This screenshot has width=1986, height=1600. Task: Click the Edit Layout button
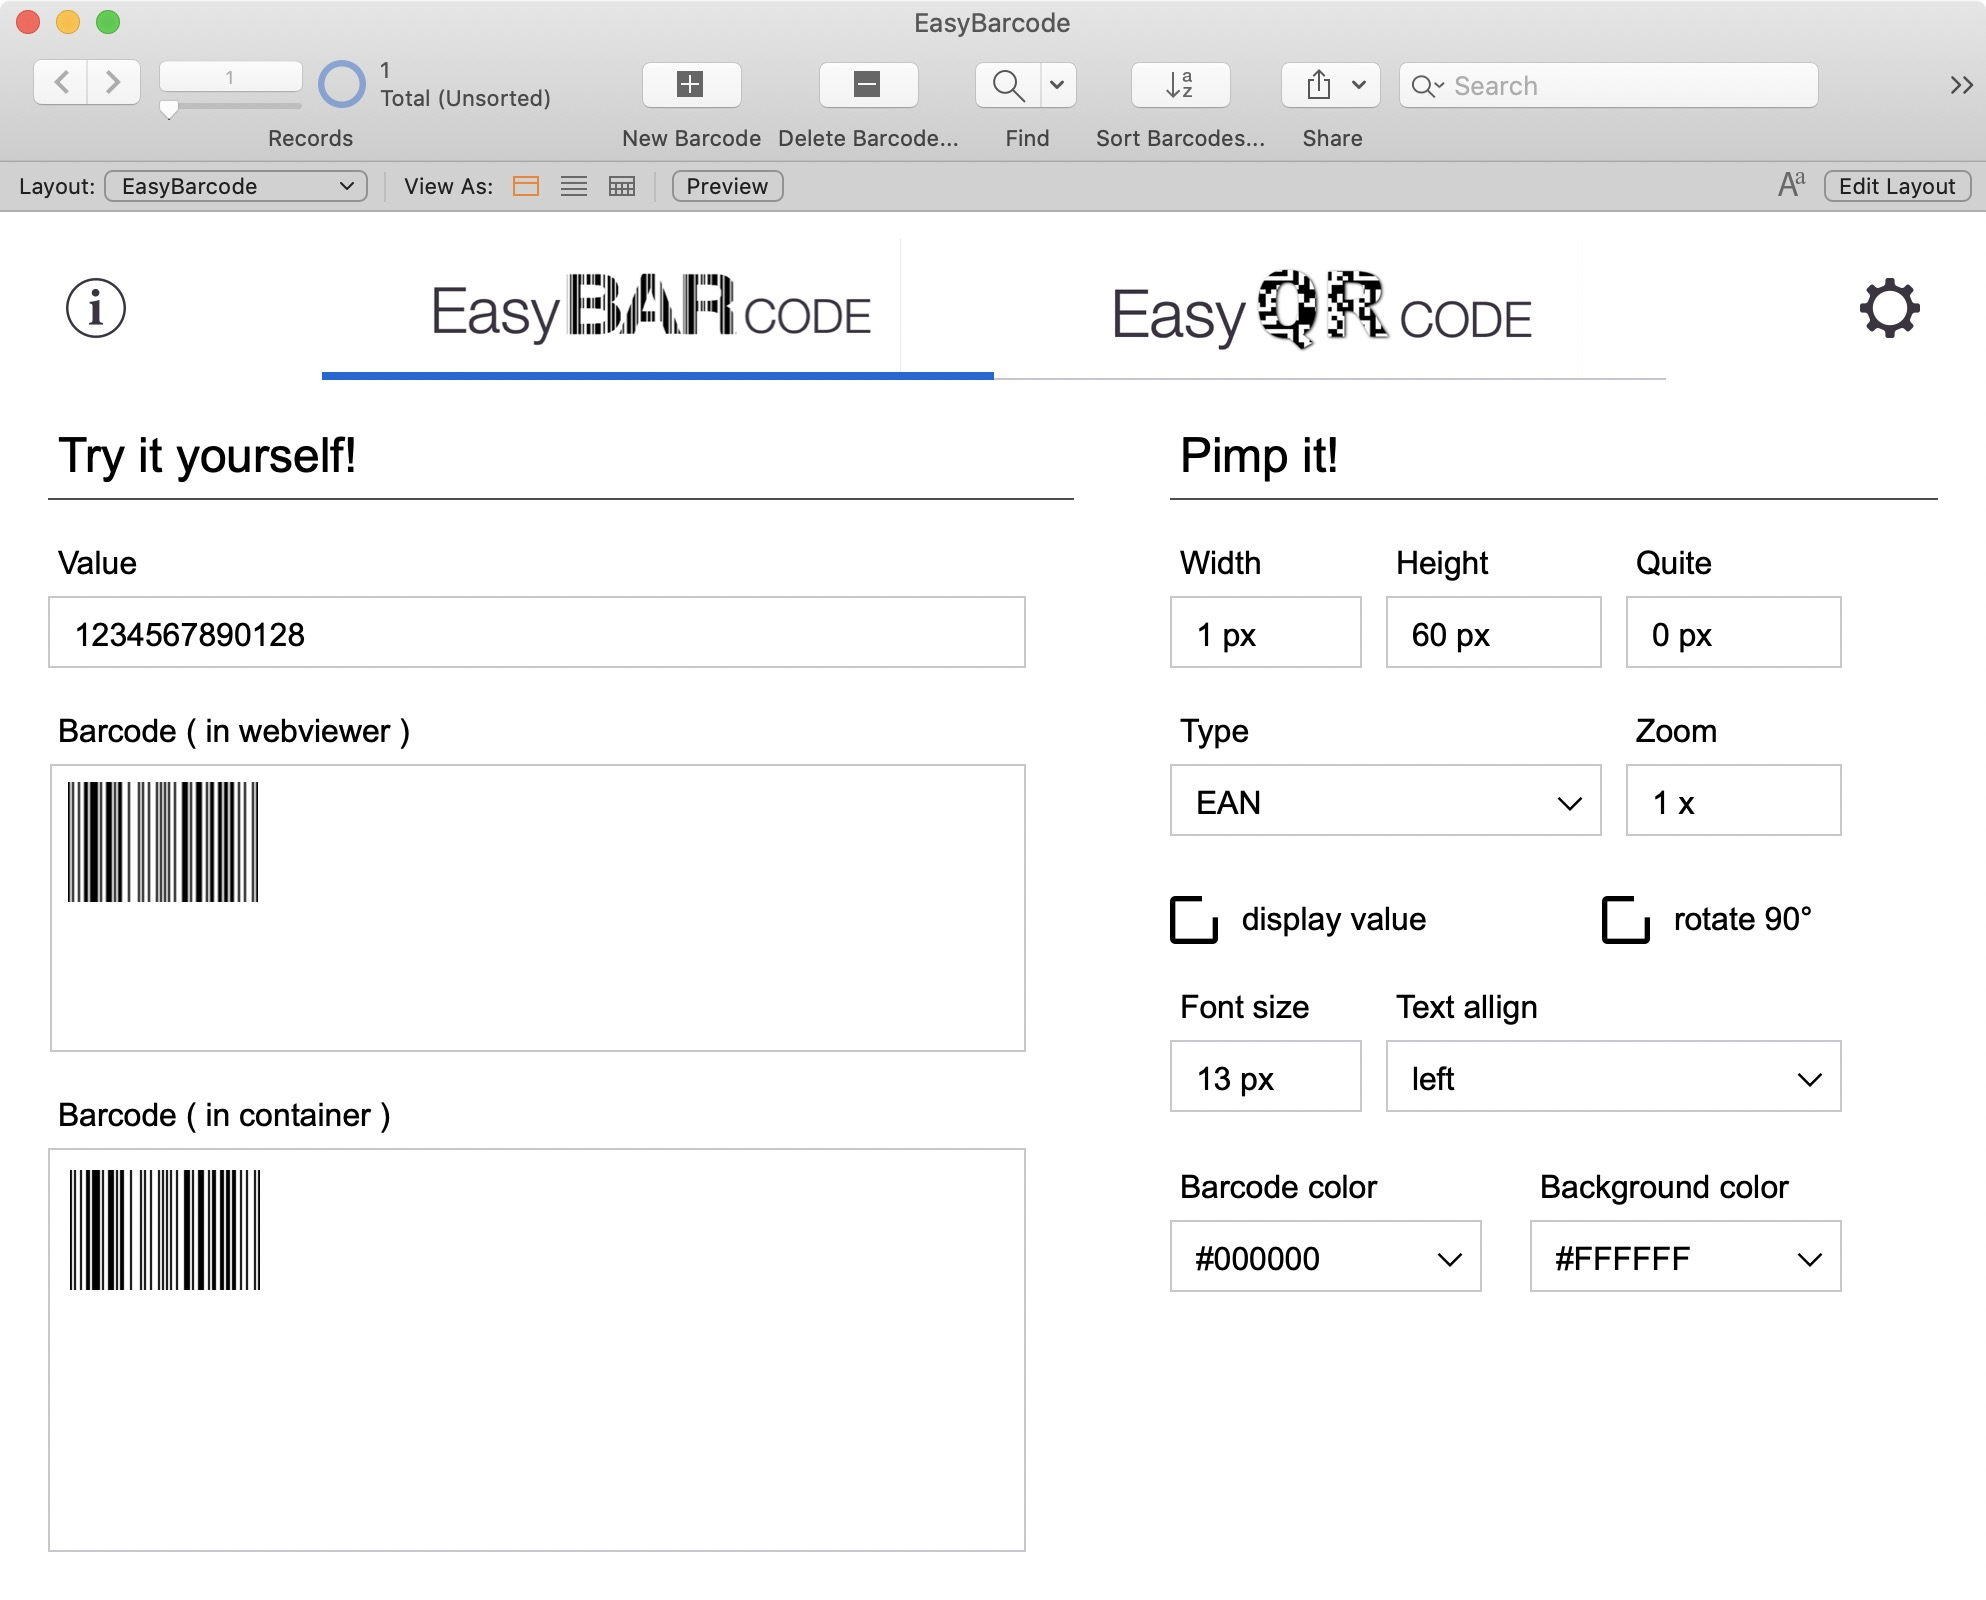click(1896, 186)
